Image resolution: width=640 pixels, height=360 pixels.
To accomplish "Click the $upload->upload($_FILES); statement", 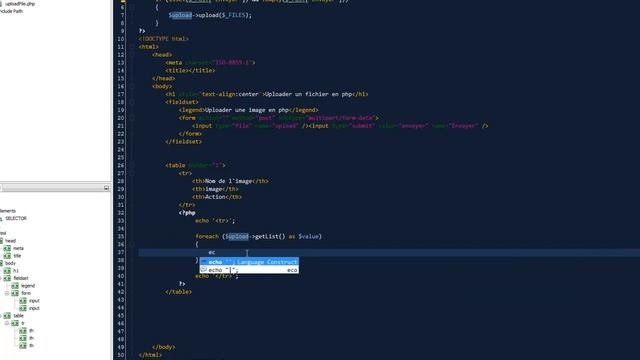I will tap(210, 15).
